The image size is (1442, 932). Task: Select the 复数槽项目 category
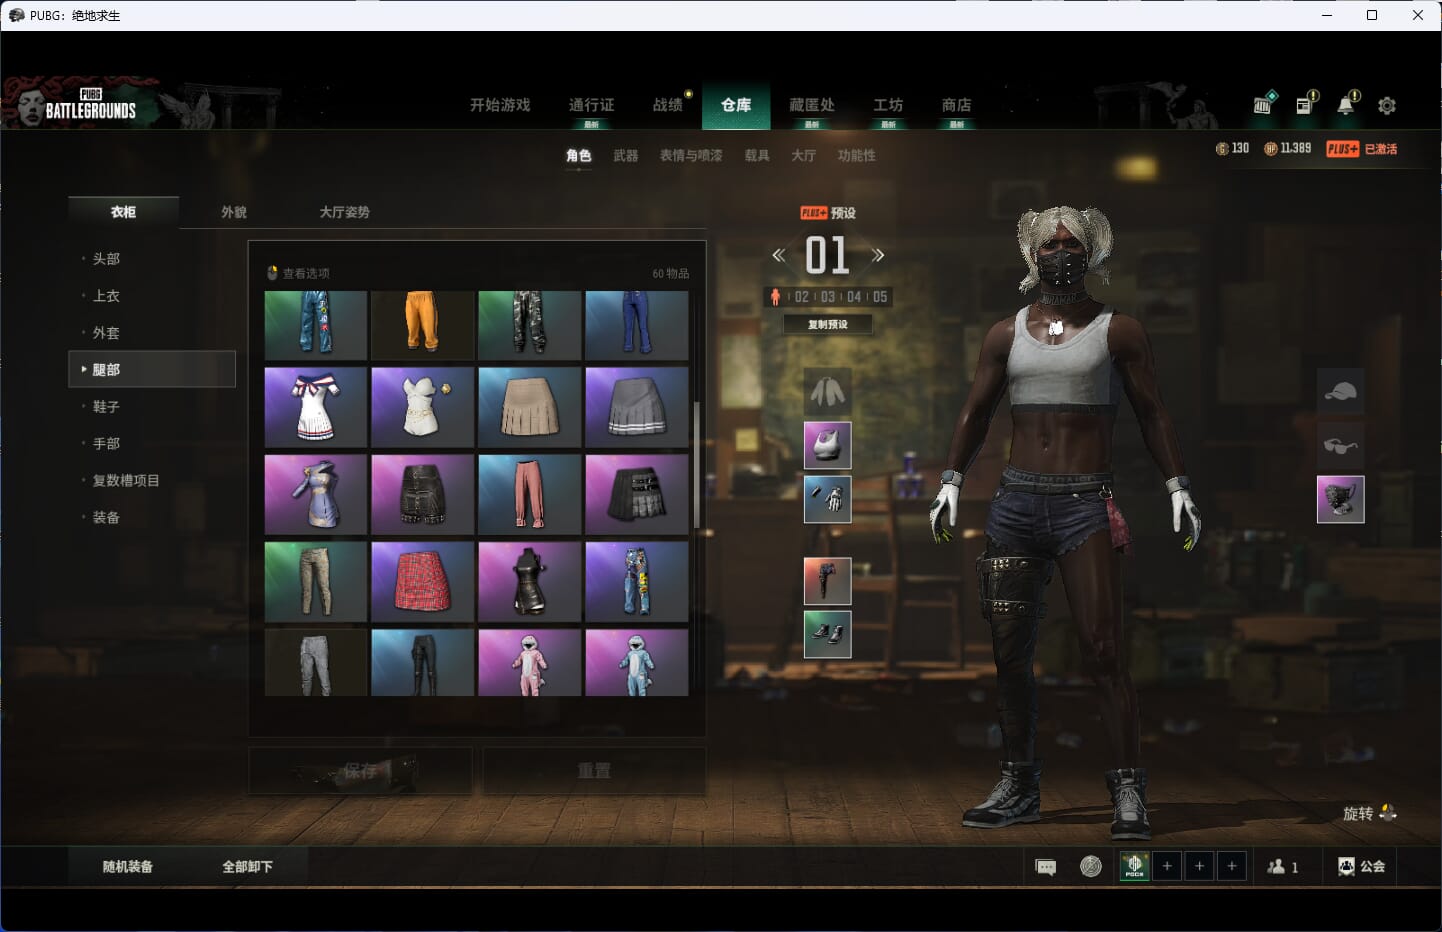(152, 480)
